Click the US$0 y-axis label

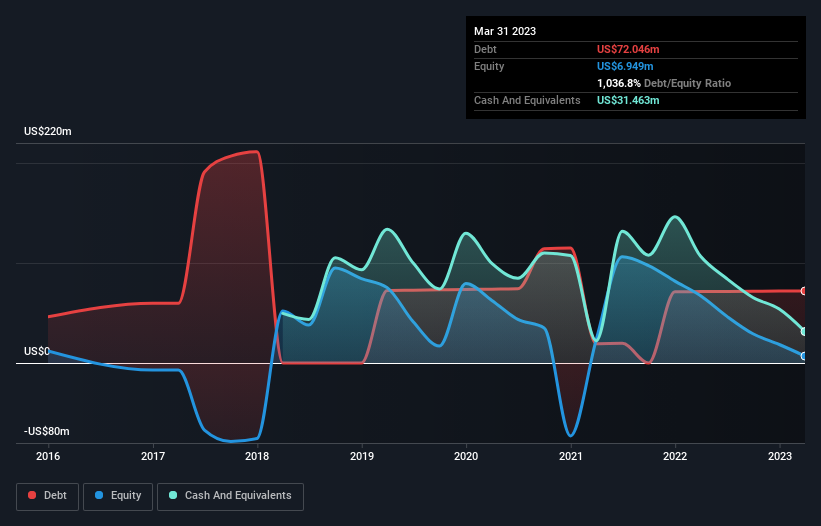37,351
